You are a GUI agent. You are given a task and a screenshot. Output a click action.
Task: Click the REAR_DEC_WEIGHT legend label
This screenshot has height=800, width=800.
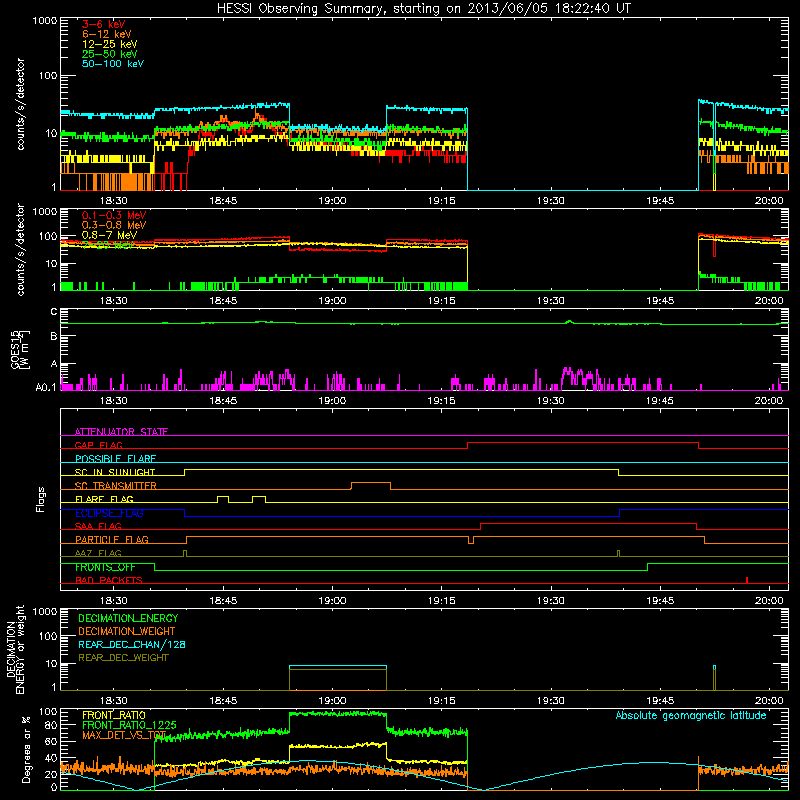click(x=123, y=658)
